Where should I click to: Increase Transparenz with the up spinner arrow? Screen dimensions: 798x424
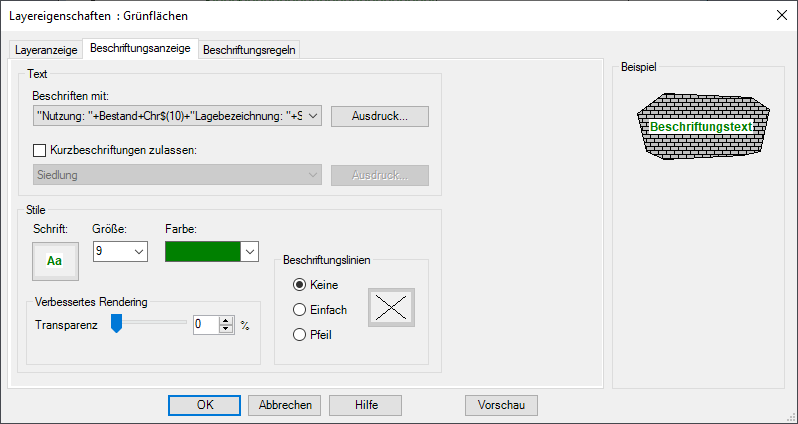point(225,320)
